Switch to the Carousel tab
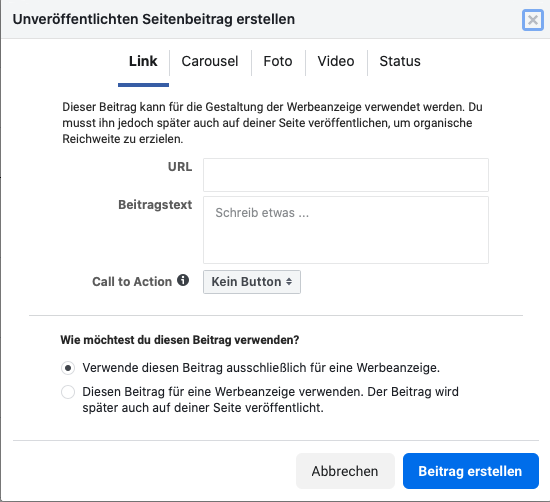Screen dimensions: 550x502 [x=210, y=61]
